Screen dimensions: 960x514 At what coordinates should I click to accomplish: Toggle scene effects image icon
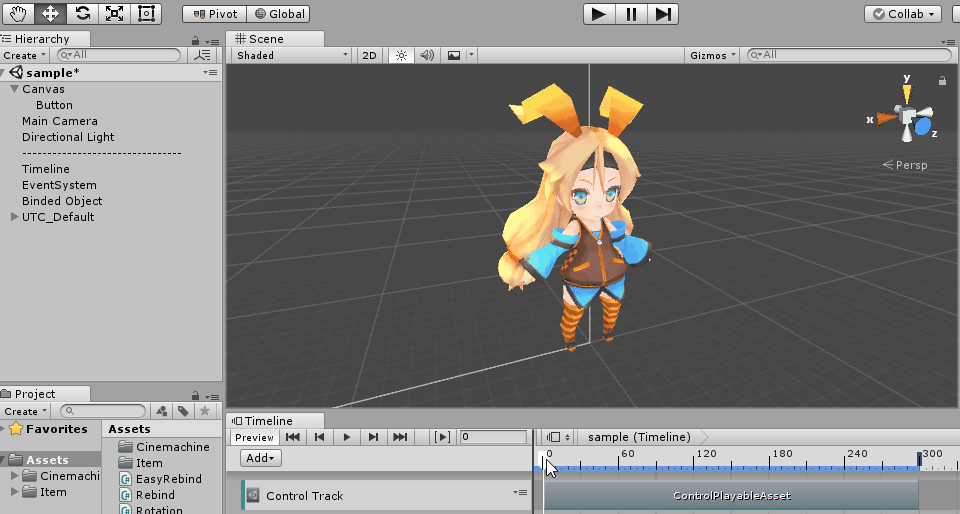pyautogui.click(x=454, y=55)
